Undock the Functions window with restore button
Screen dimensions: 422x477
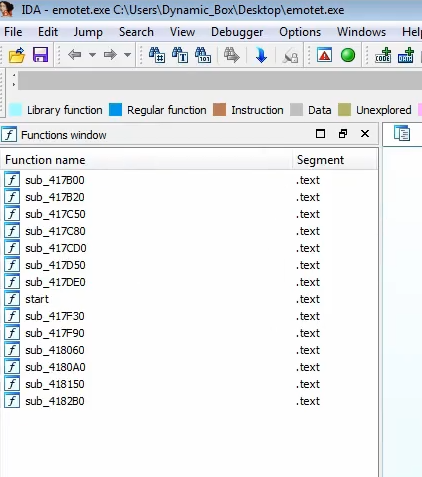[x=343, y=134]
